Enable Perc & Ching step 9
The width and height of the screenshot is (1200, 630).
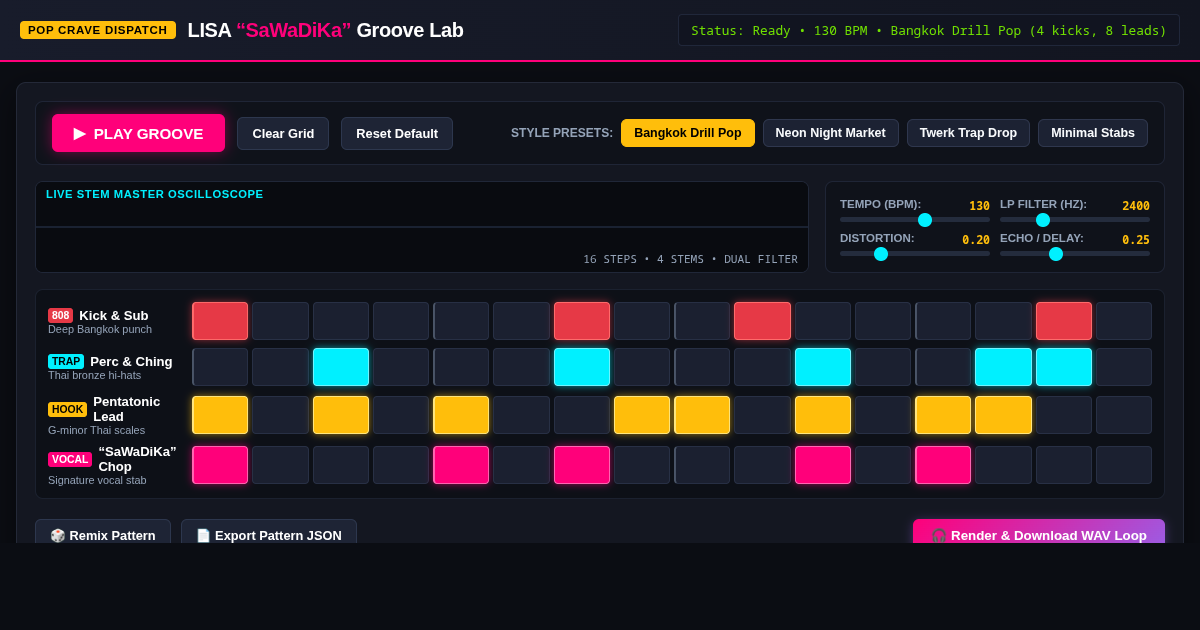point(702,367)
